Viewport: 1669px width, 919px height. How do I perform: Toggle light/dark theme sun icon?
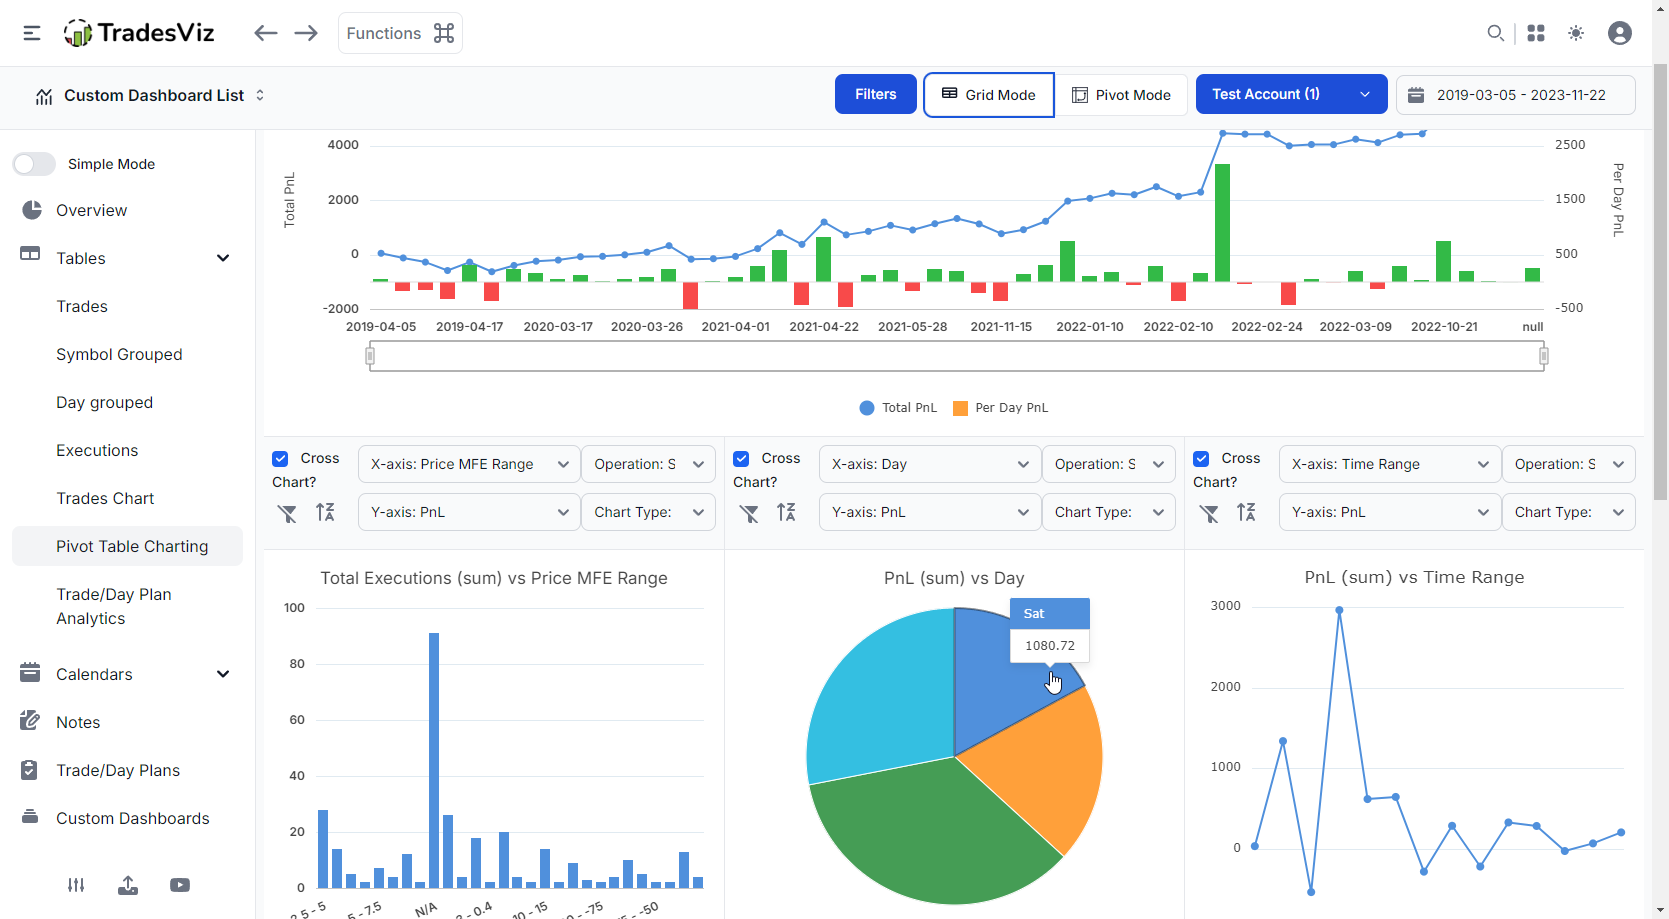click(1576, 33)
